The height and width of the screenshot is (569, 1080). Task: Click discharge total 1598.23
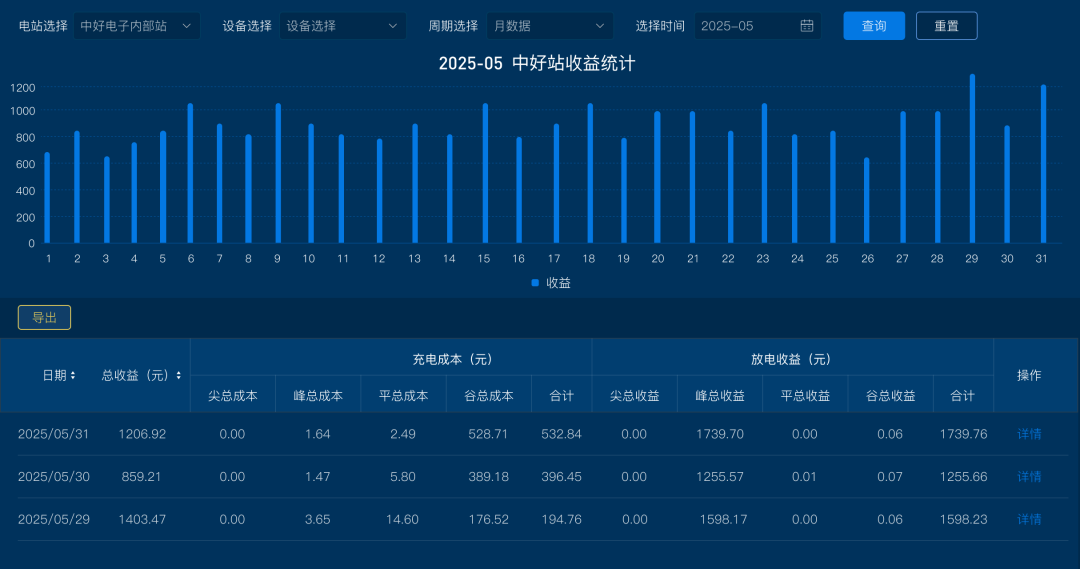click(x=964, y=519)
